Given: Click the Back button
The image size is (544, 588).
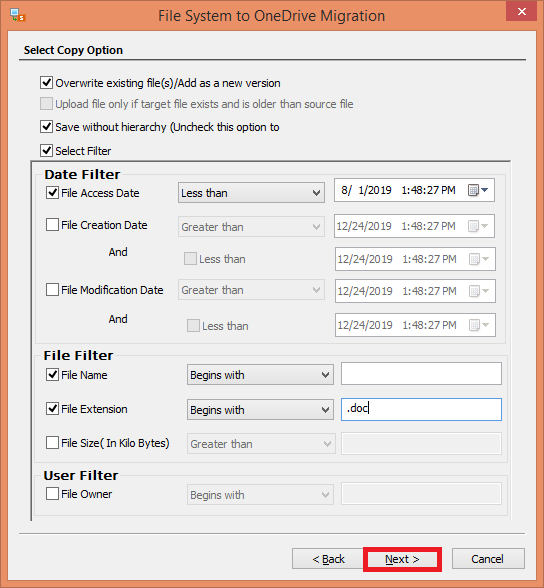Looking at the screenshot, I should click(x=328, y=559).
